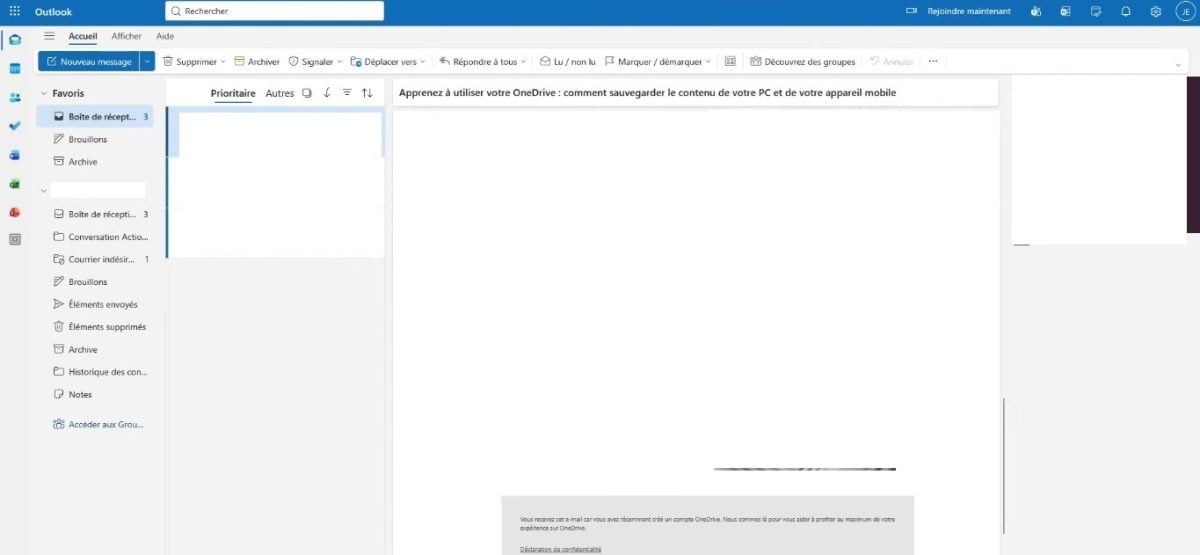The width and height of the screenshot is (1200, 555).
Task: Expand the ribbon with the chevron at toolbar end
Action: click(1178, 64)
